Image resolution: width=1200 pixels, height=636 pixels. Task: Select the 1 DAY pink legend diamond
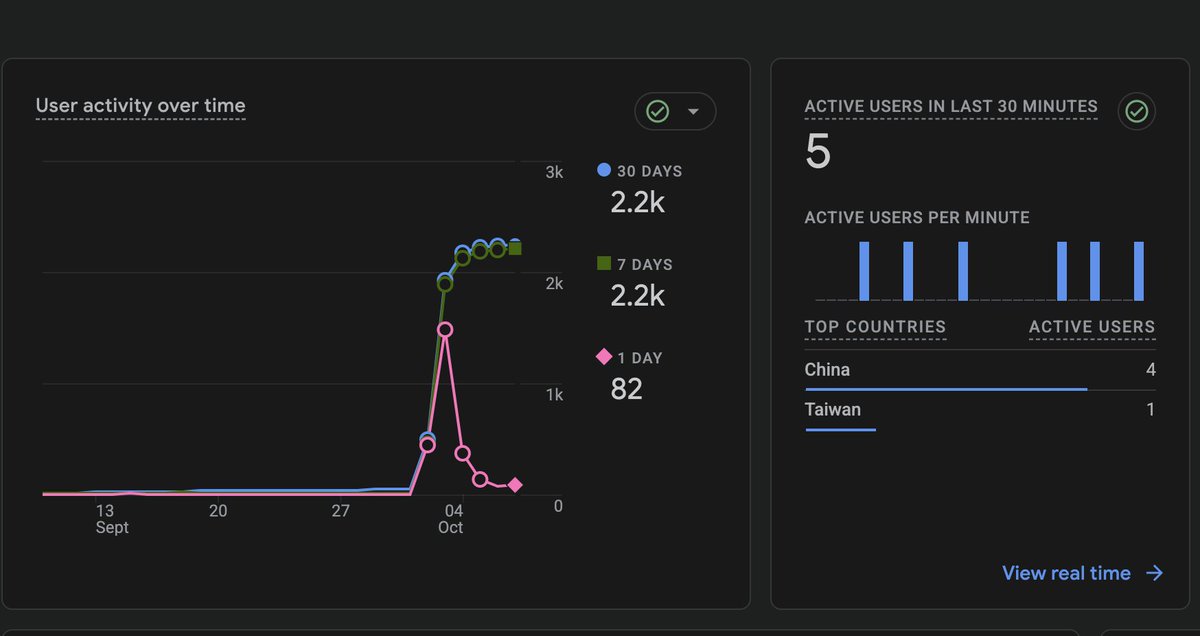(x=604, y=357)
